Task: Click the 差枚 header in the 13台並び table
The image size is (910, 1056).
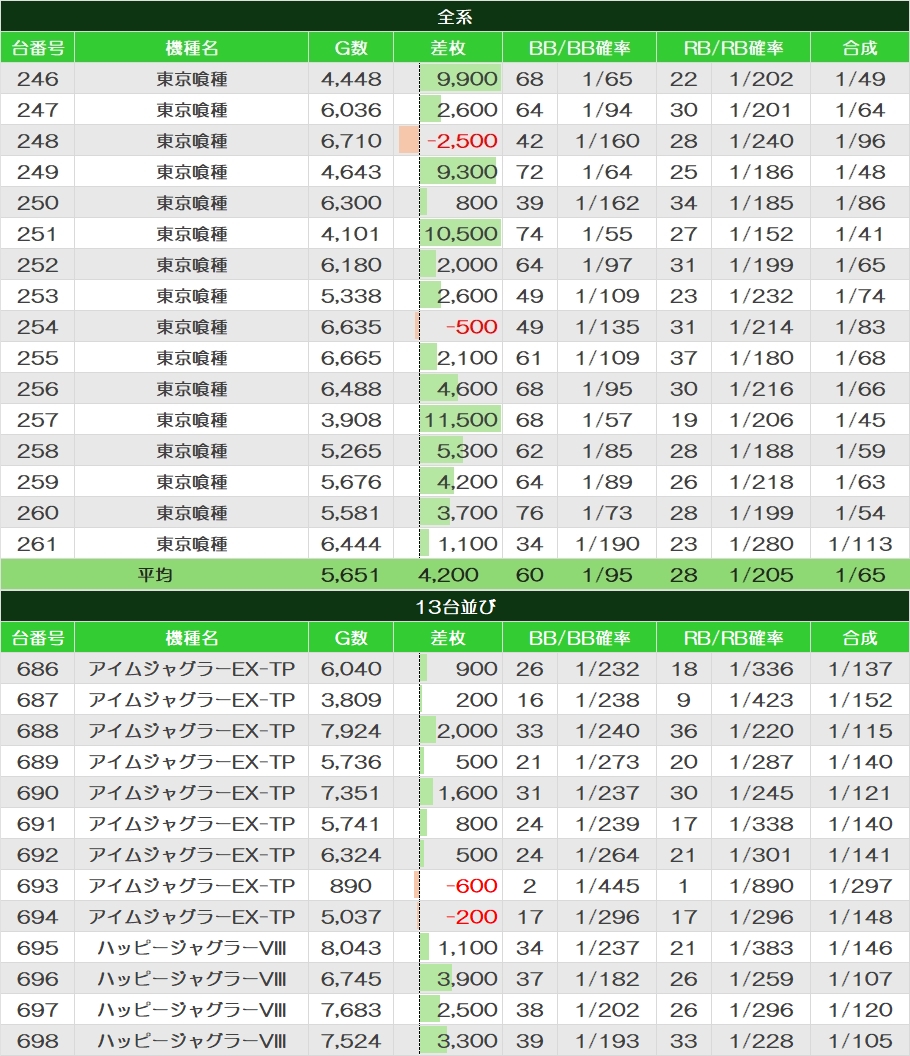Action: [448, 638]
